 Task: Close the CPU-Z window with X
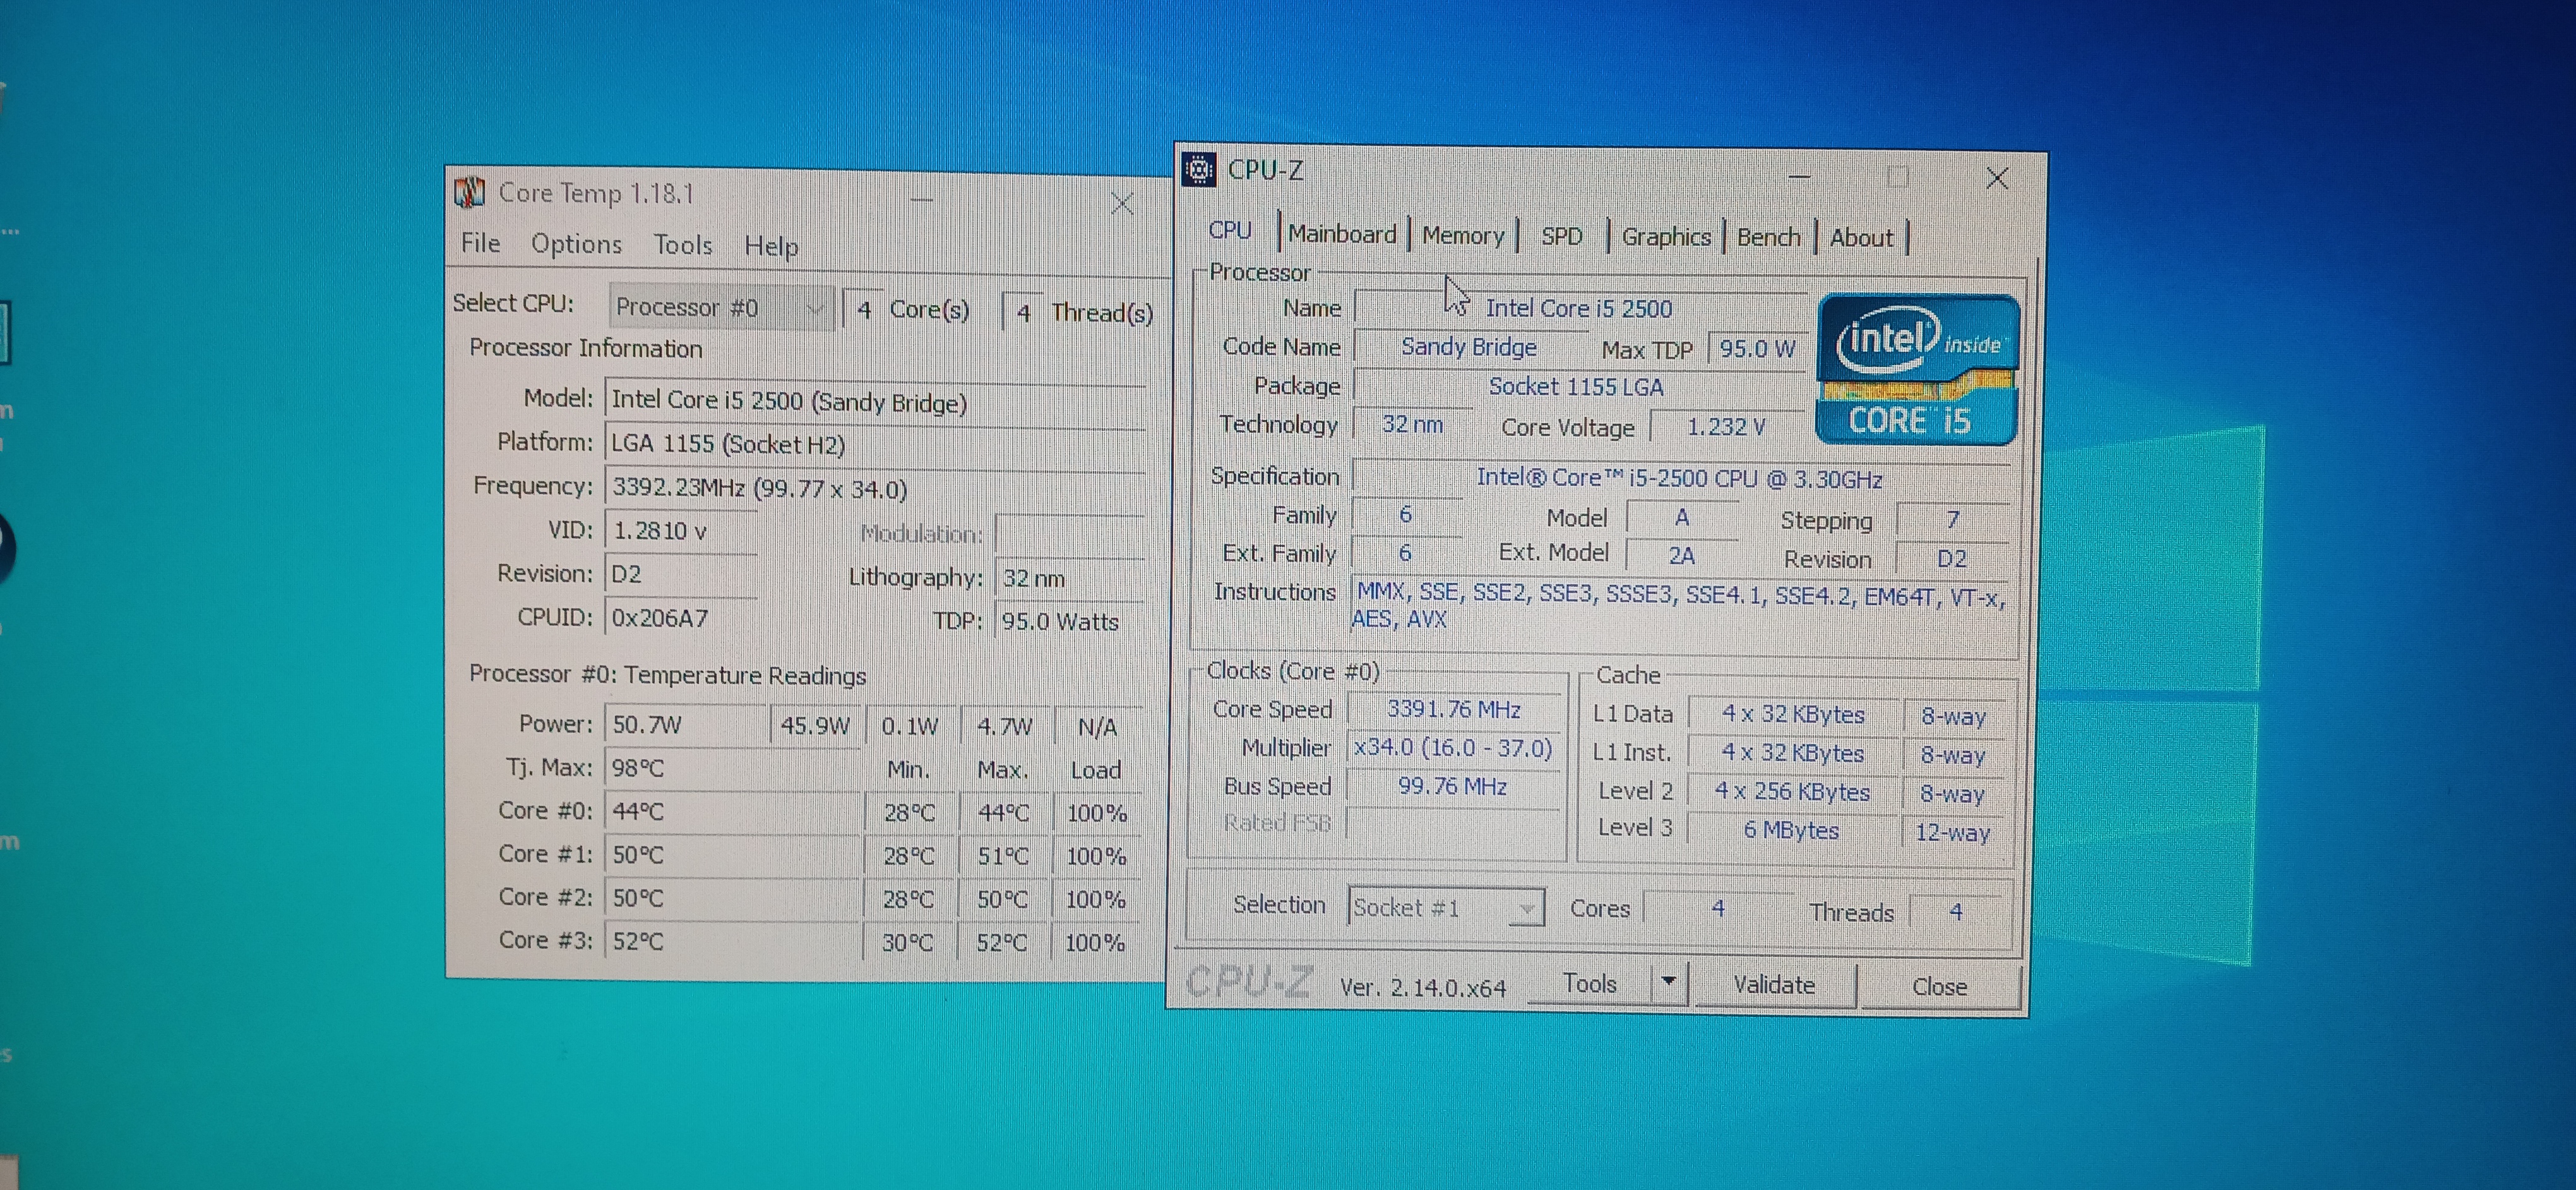[1997, 179]
